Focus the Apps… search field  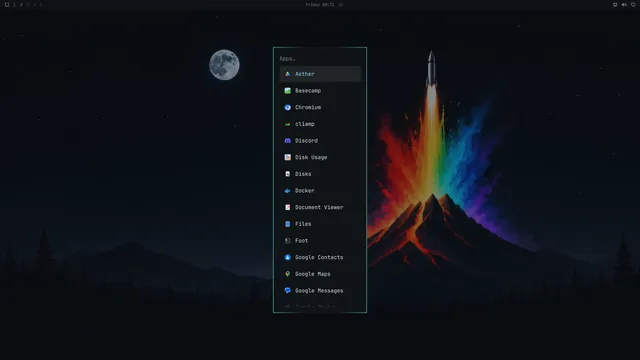(320, 59)
